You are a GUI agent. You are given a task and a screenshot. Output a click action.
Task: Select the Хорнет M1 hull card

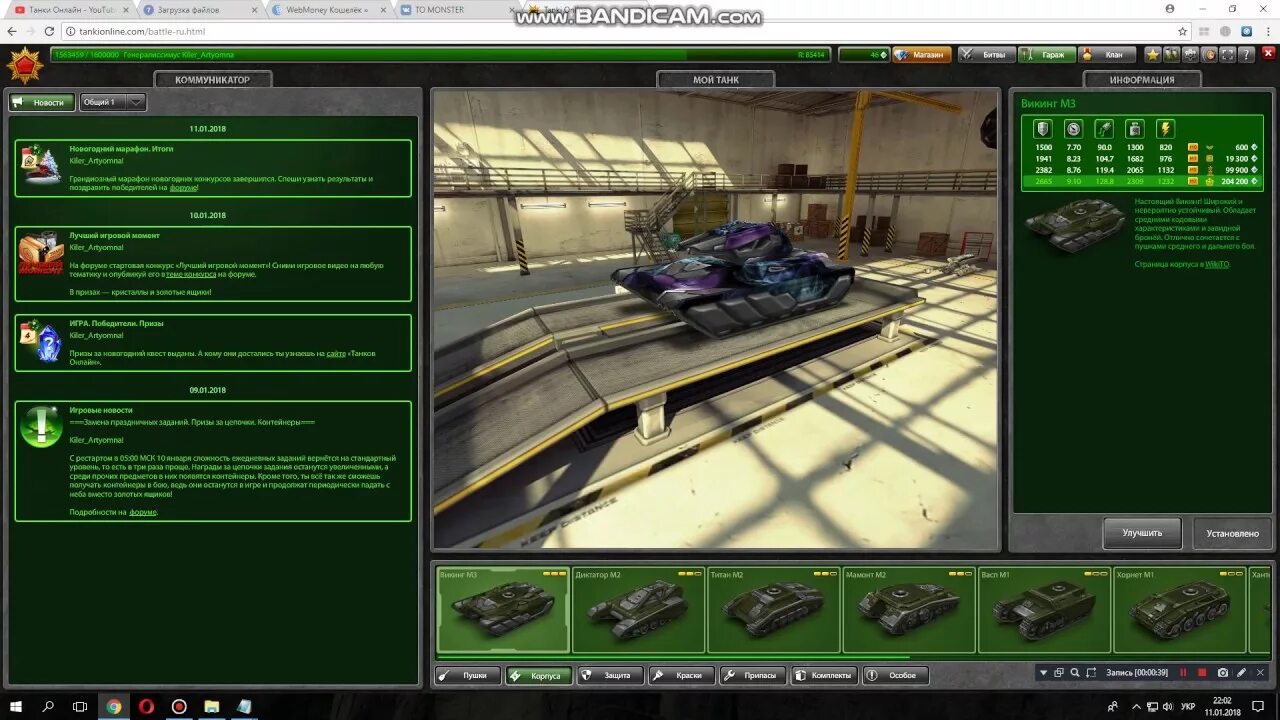tap(1179, 610)
